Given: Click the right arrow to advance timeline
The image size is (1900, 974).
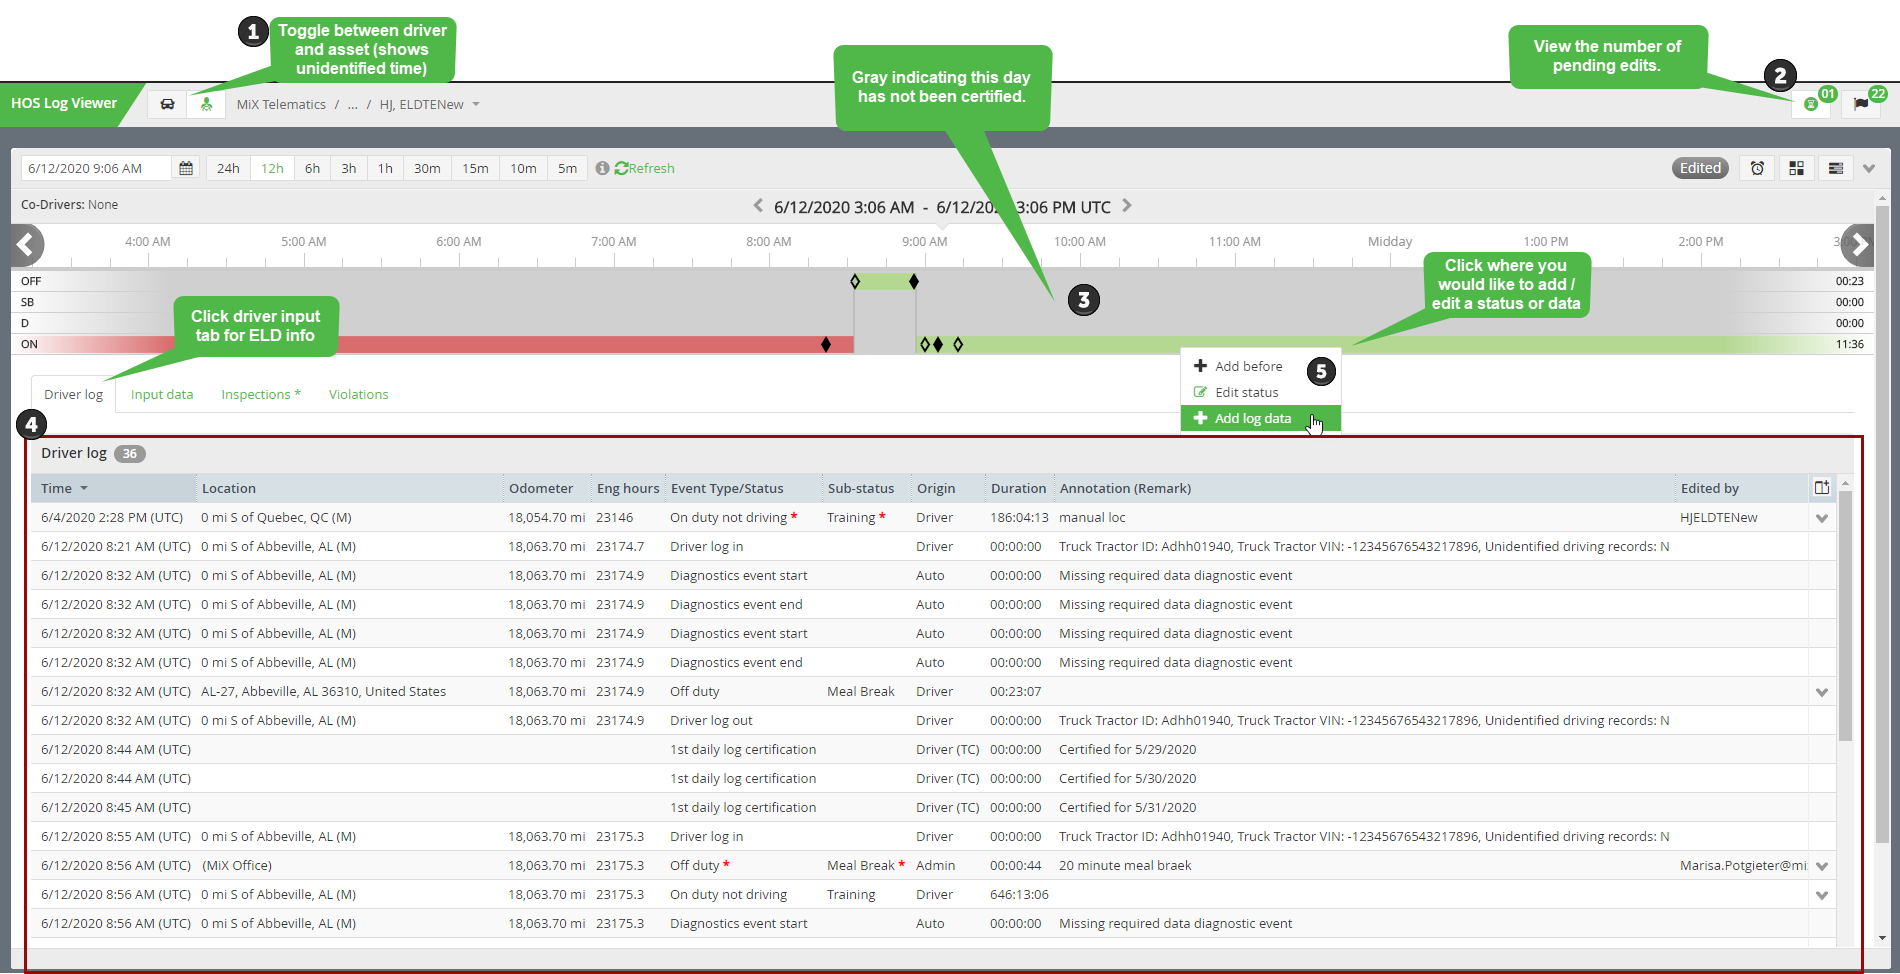Looking at the screenshot, I should [1857, 244].
